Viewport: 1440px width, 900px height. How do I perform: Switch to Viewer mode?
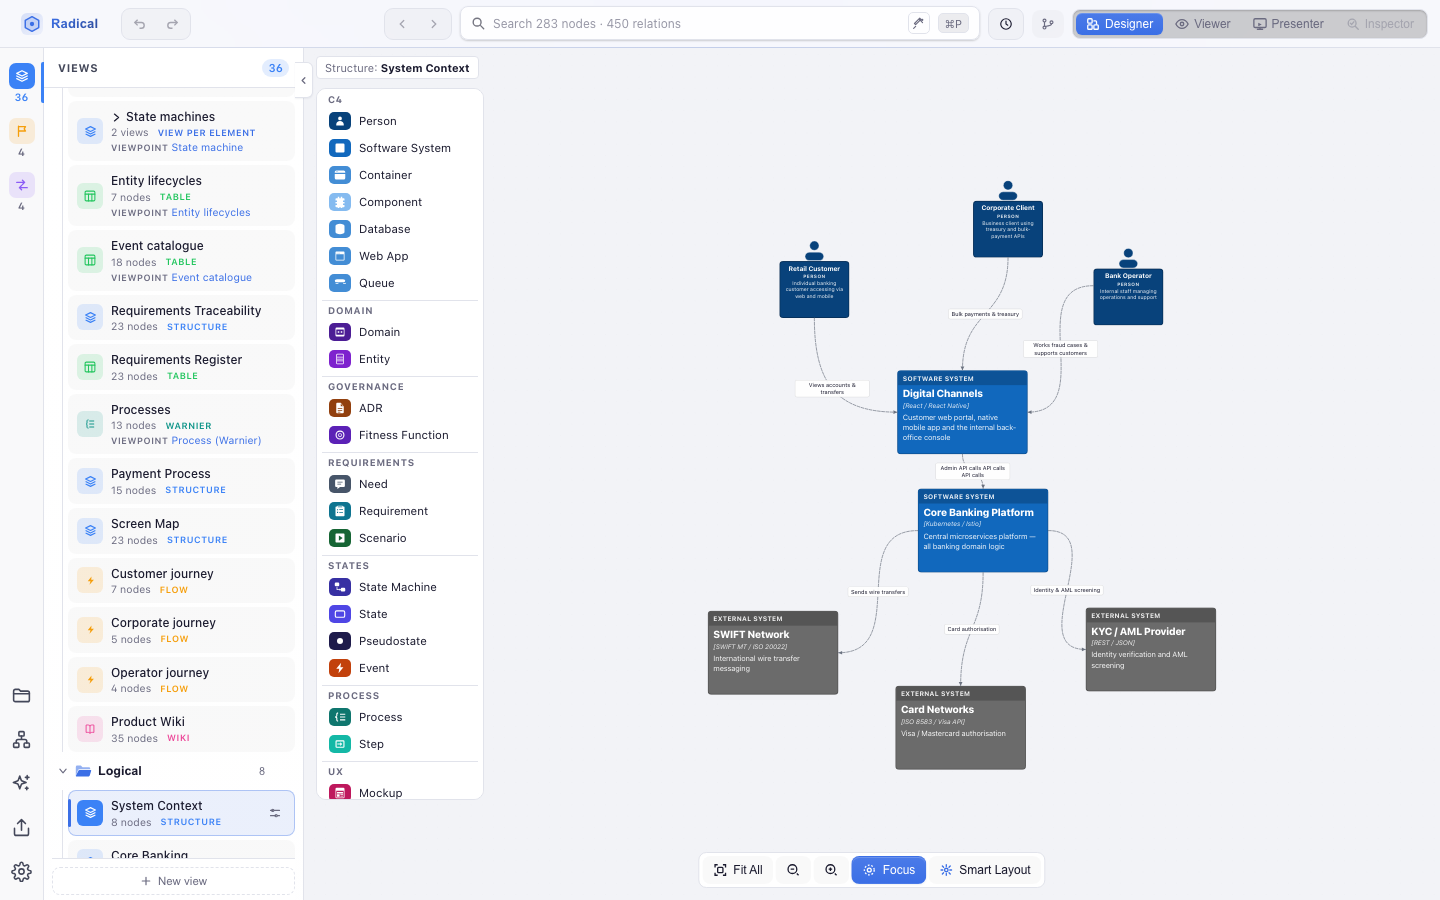[1203, 24]
